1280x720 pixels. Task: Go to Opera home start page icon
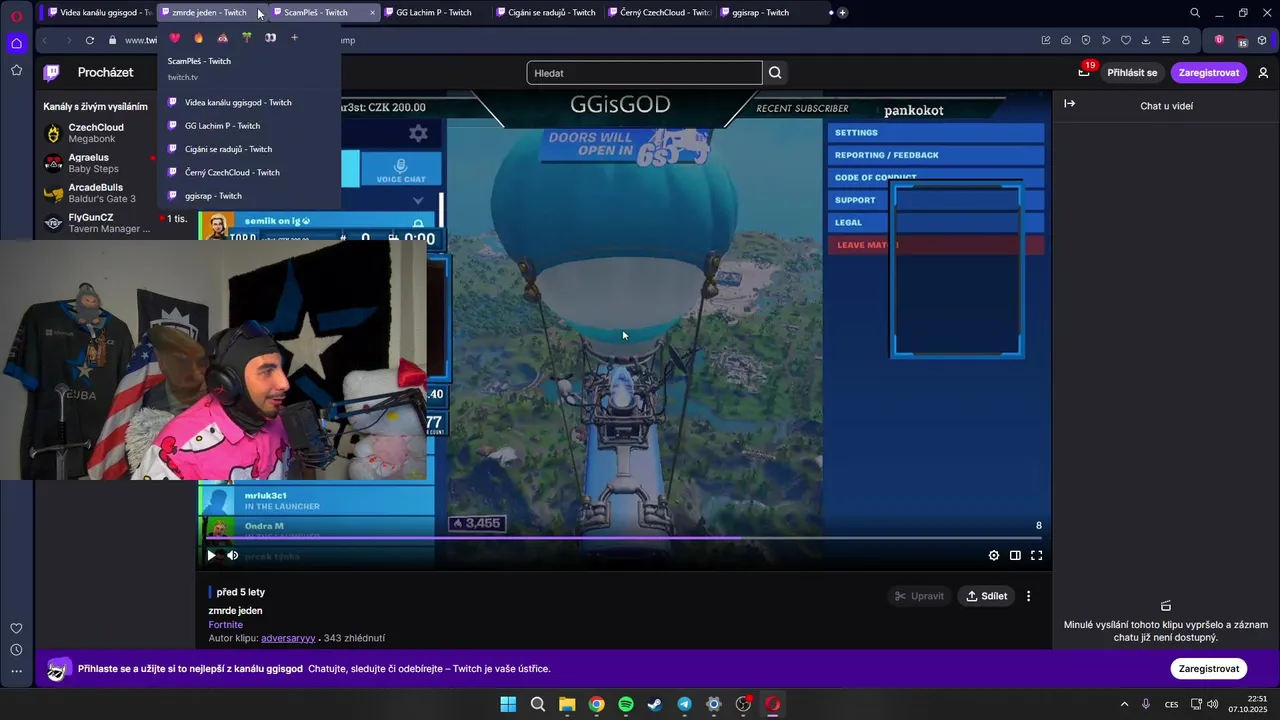[x=16, y=43]
